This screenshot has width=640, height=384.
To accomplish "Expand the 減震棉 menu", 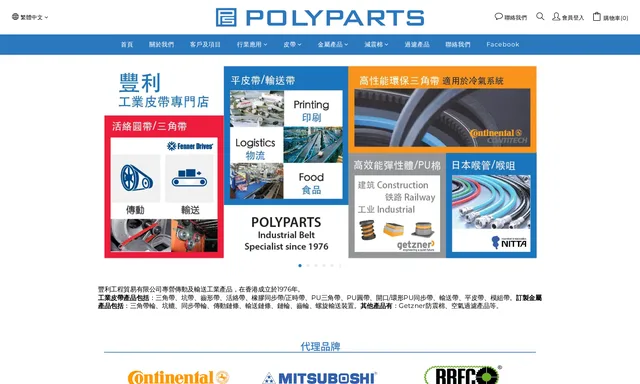I will 376,44.
